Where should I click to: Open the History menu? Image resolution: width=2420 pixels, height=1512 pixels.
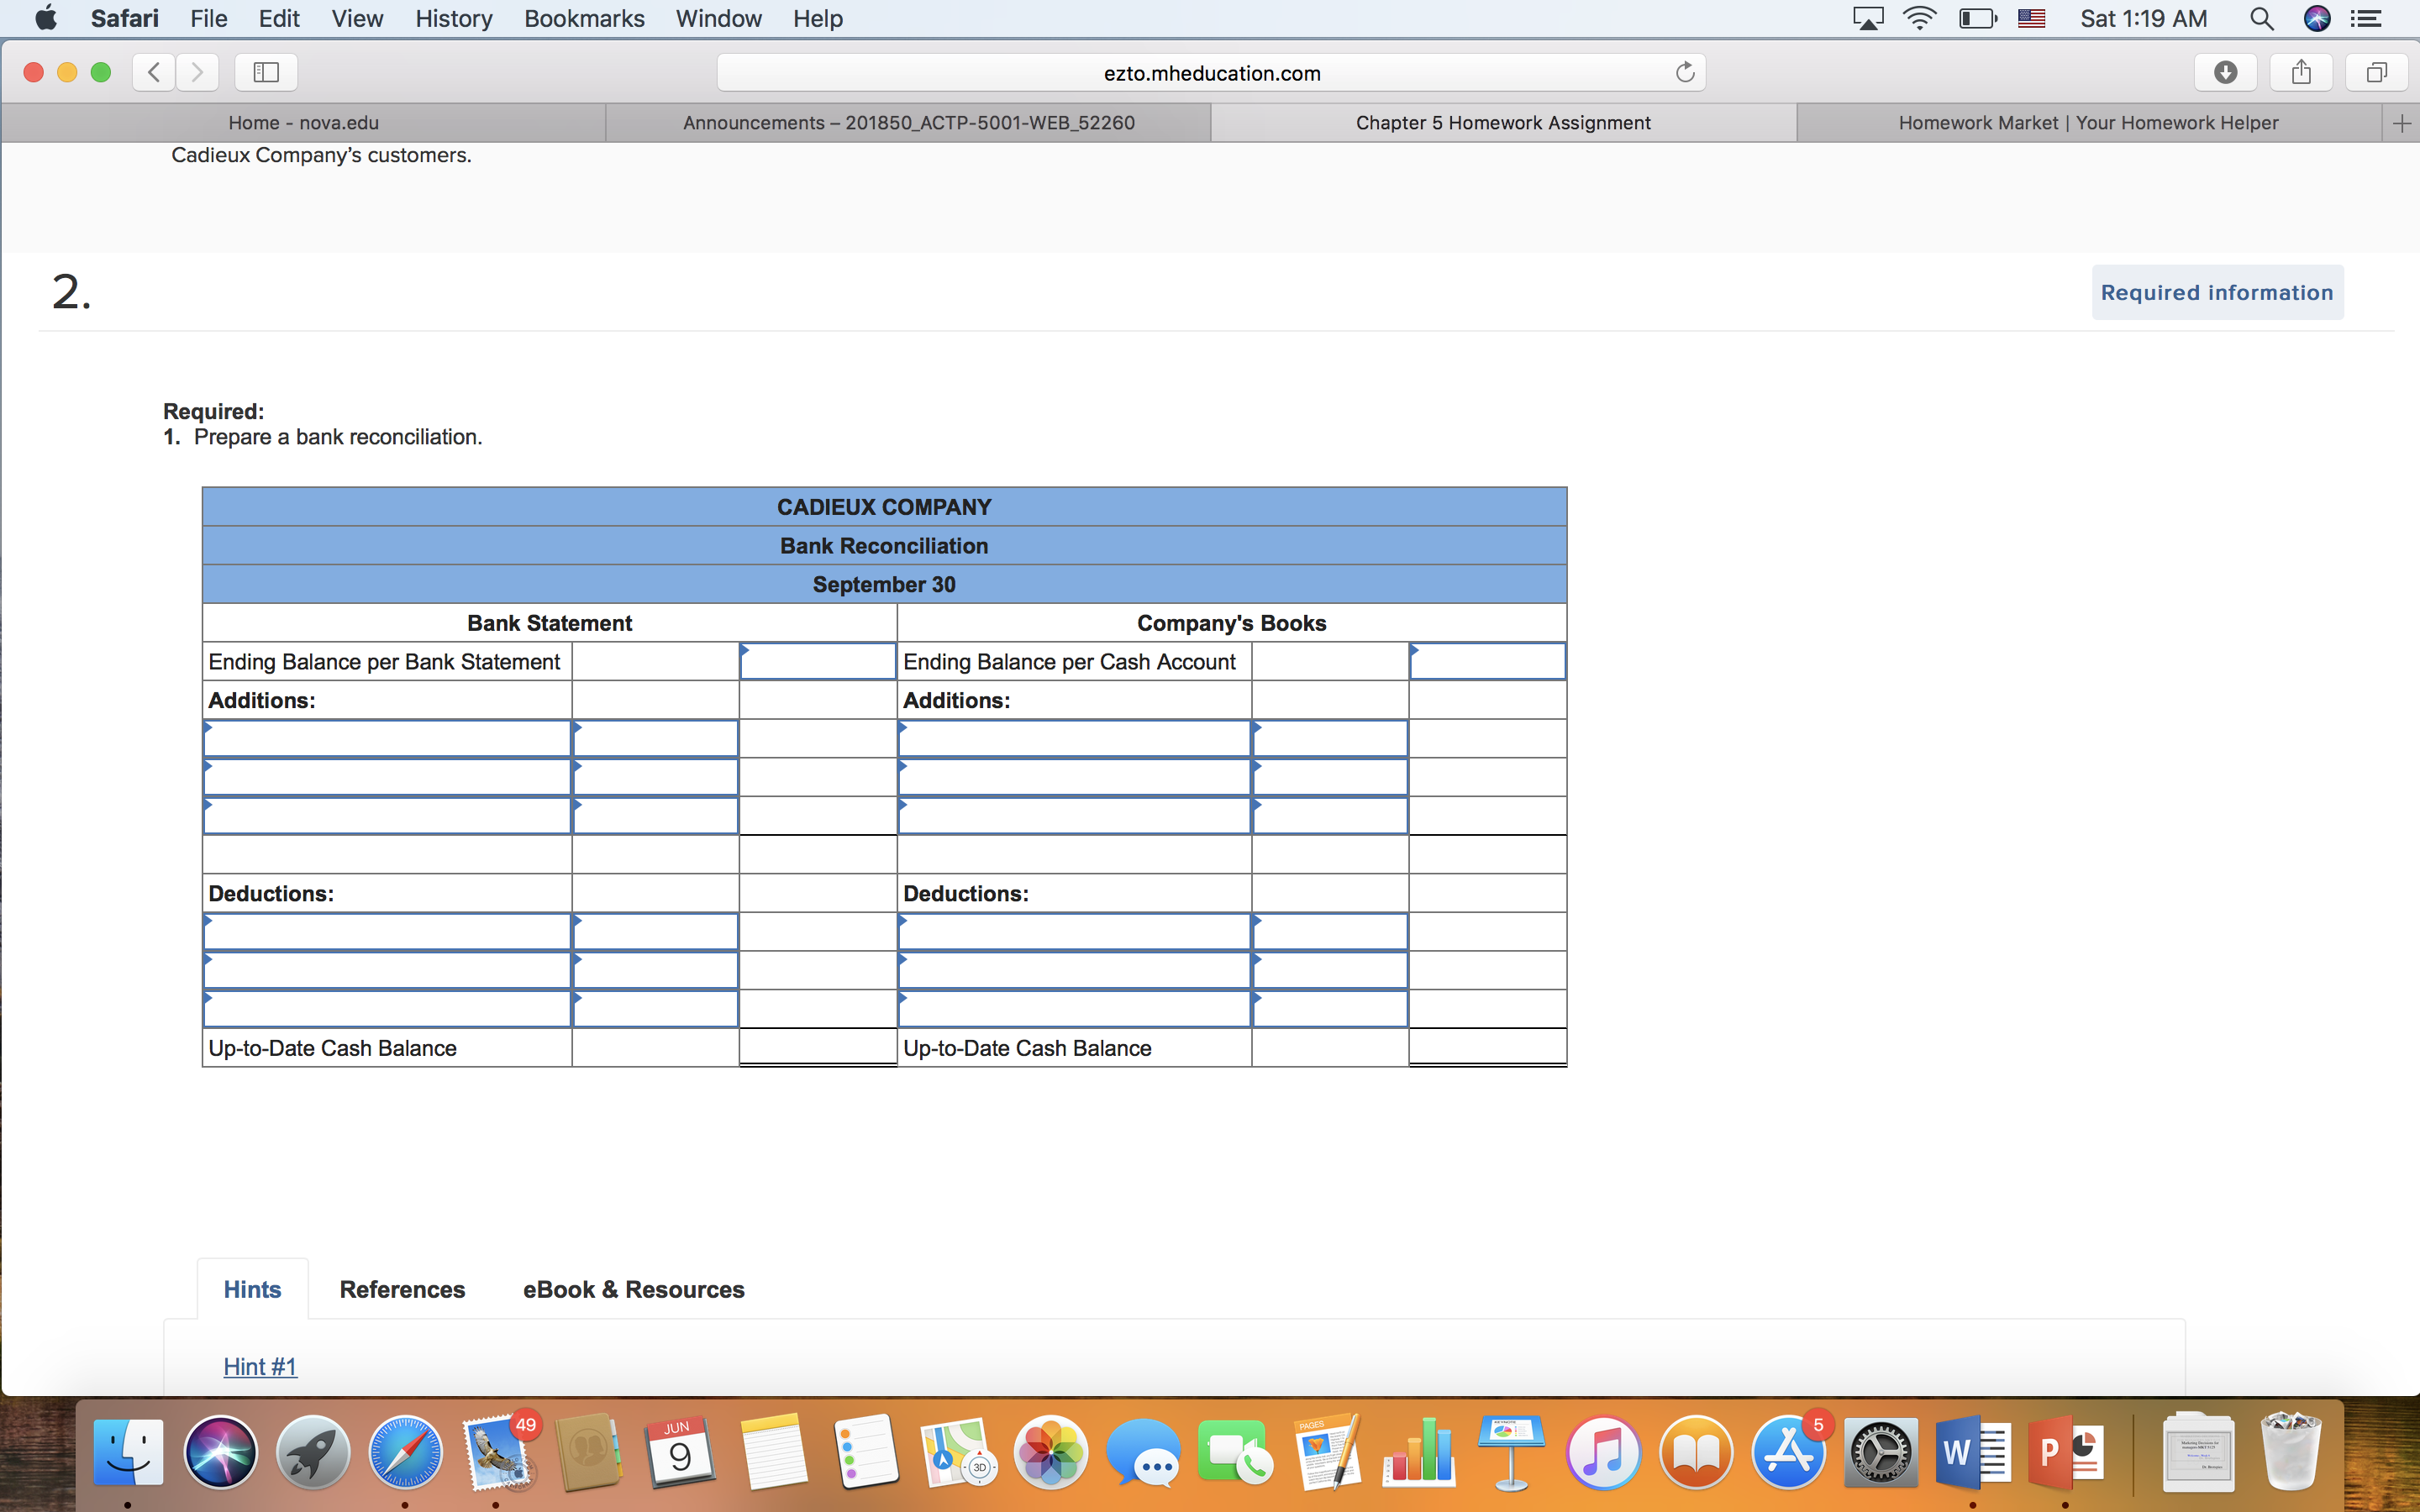pyautogui.click(x=454, y=19)
